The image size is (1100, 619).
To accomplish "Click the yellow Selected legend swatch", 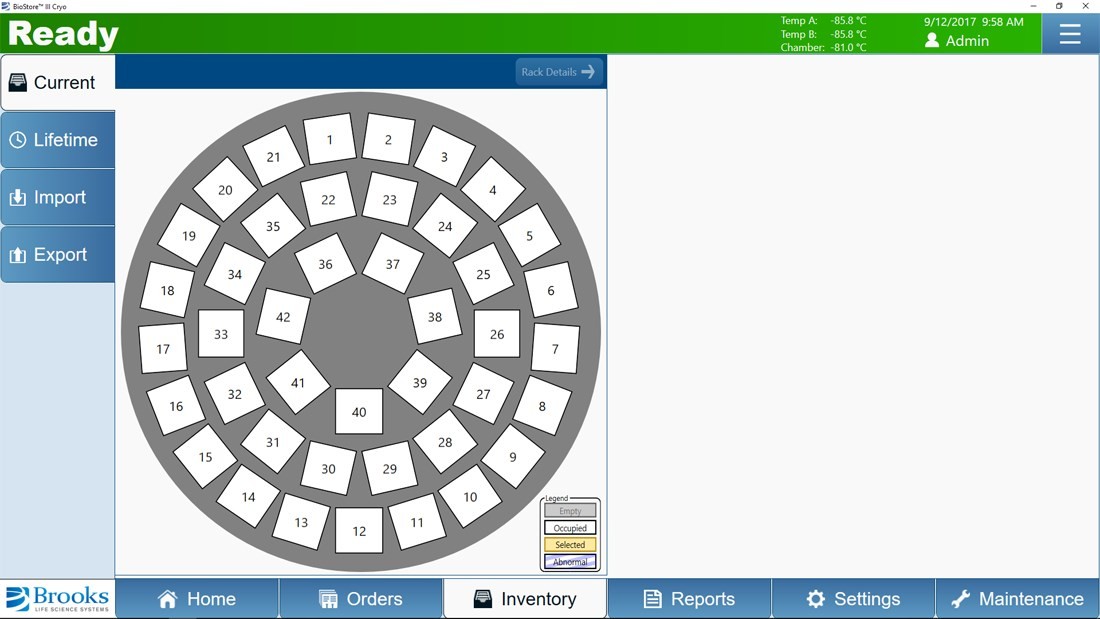I will (570, 545).
